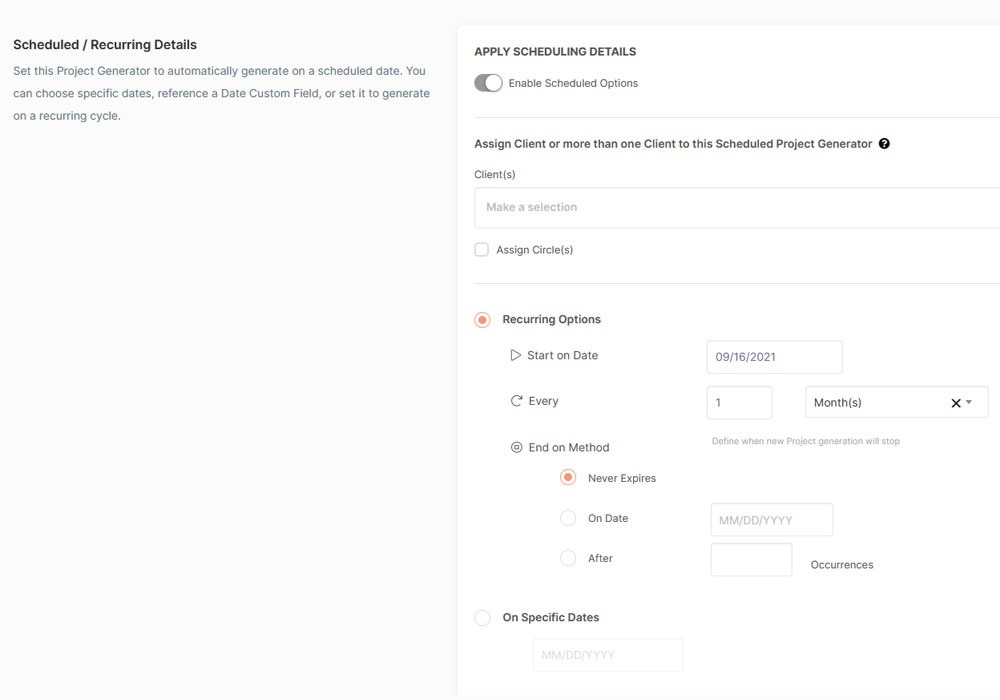The image size is (1000, 700).
Task: Focus the On Date MM/DD/YYYY field
Action: click(x=771, y=520)
